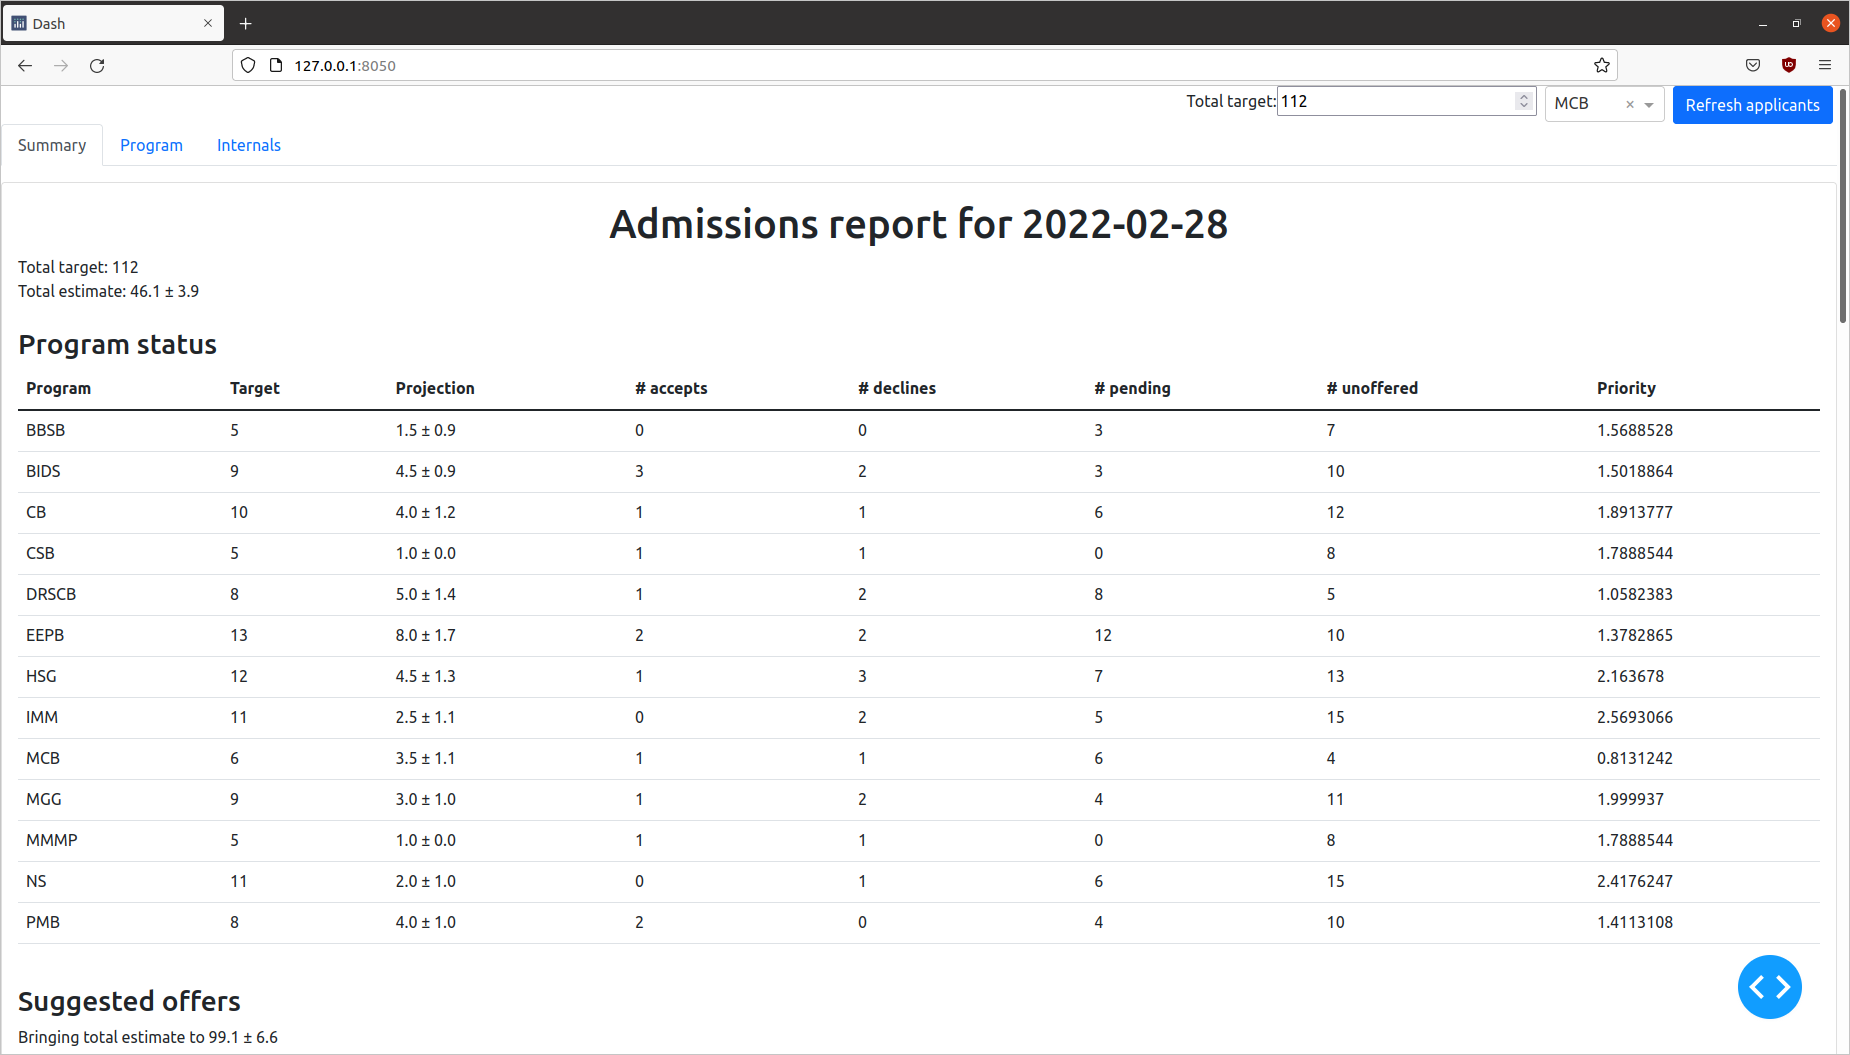Open the tracking protection shield
The image size is (1850, 1055).
pyautogui.click(x=247, y=65)
